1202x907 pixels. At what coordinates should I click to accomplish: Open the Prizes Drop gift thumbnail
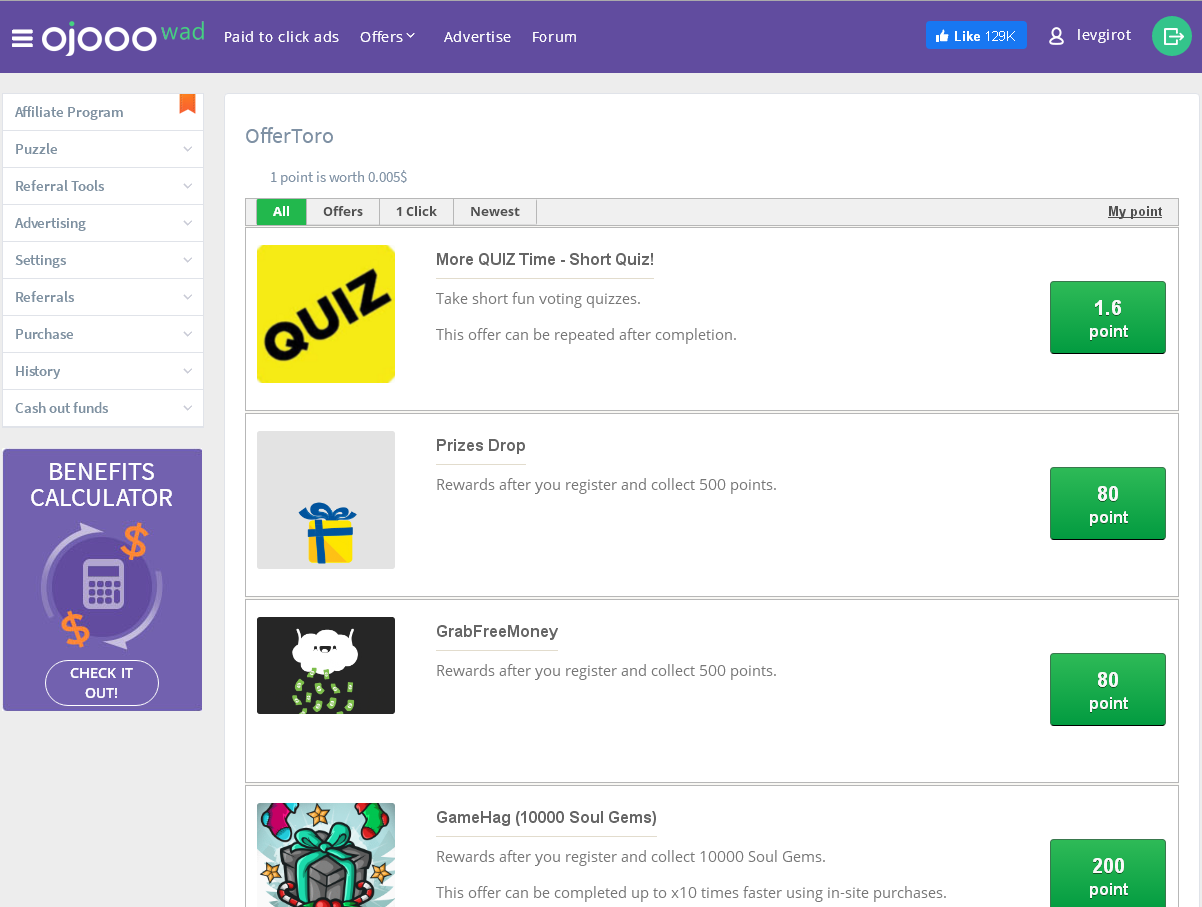pos(326,500)
